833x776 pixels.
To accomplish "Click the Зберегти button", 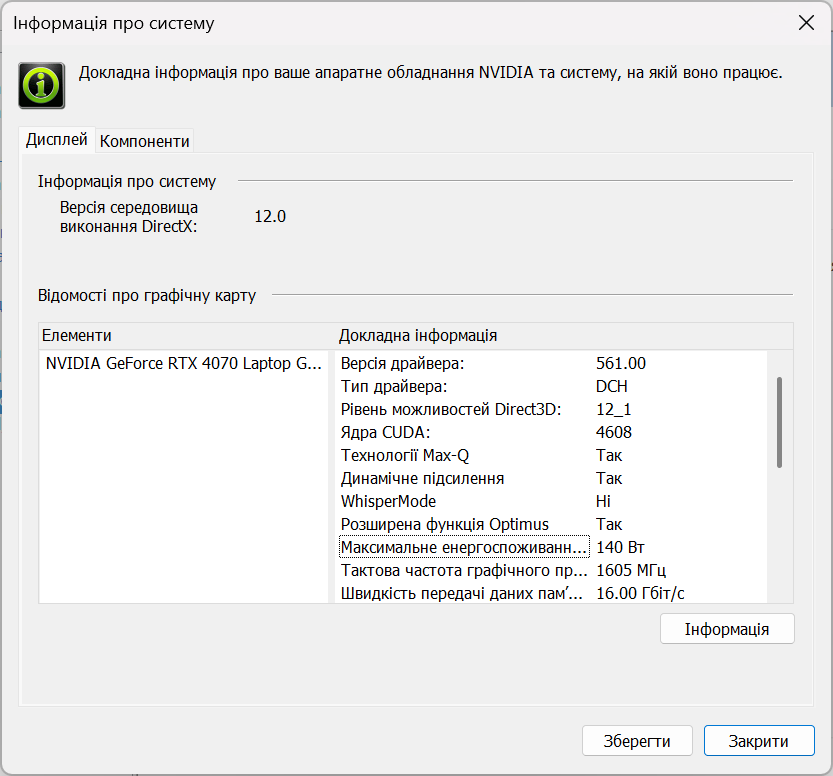I will click(637, 740).
